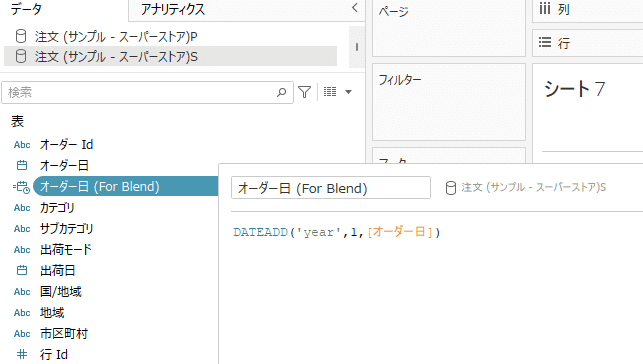Viewport: 643px width, 364px height.
Task: Select the 市区町村 field
Action: tap(64, 333)
